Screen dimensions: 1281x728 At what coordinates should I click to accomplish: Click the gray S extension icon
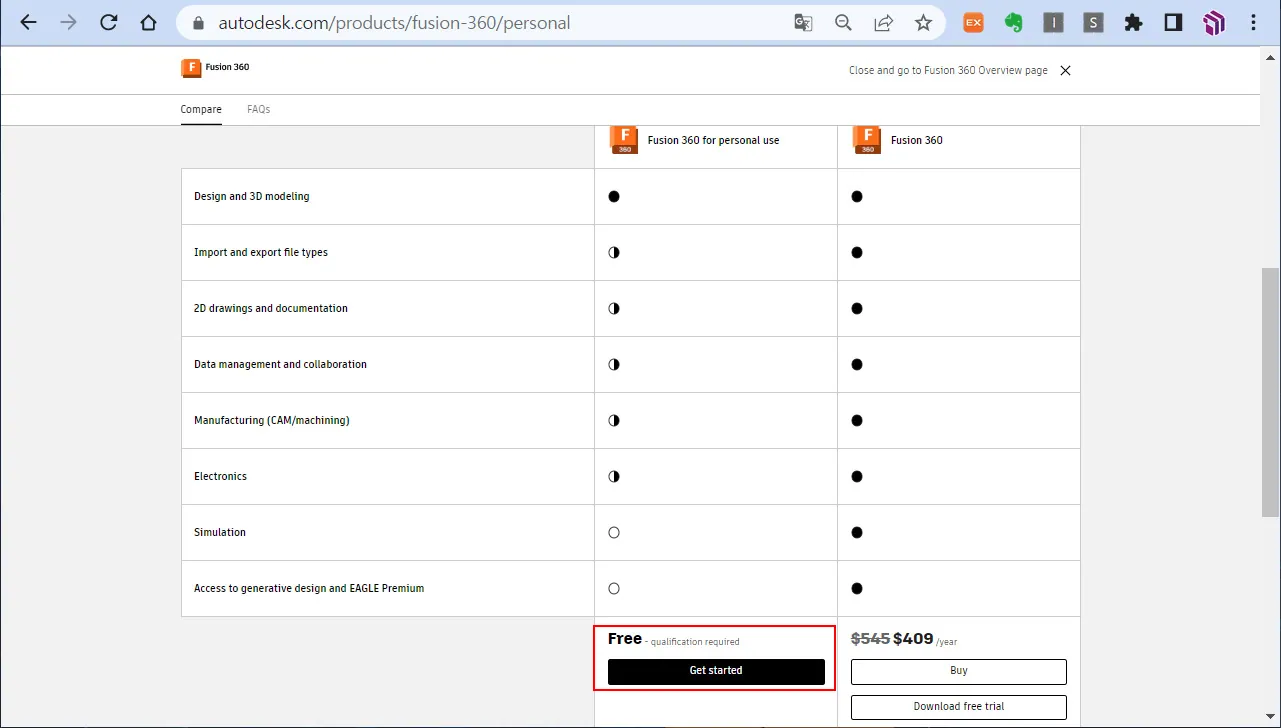click(x=1093, y=22)
